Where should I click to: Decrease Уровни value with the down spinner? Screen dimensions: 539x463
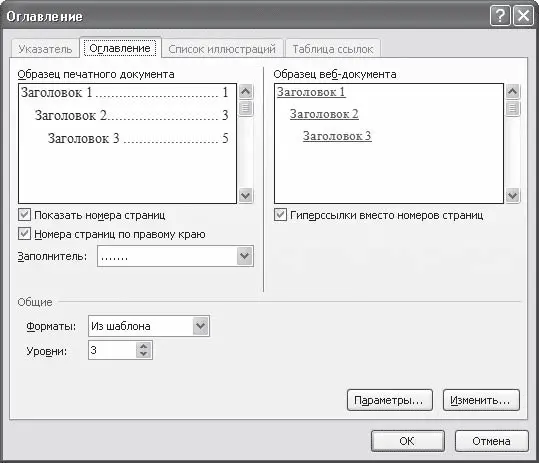[144, 354]
